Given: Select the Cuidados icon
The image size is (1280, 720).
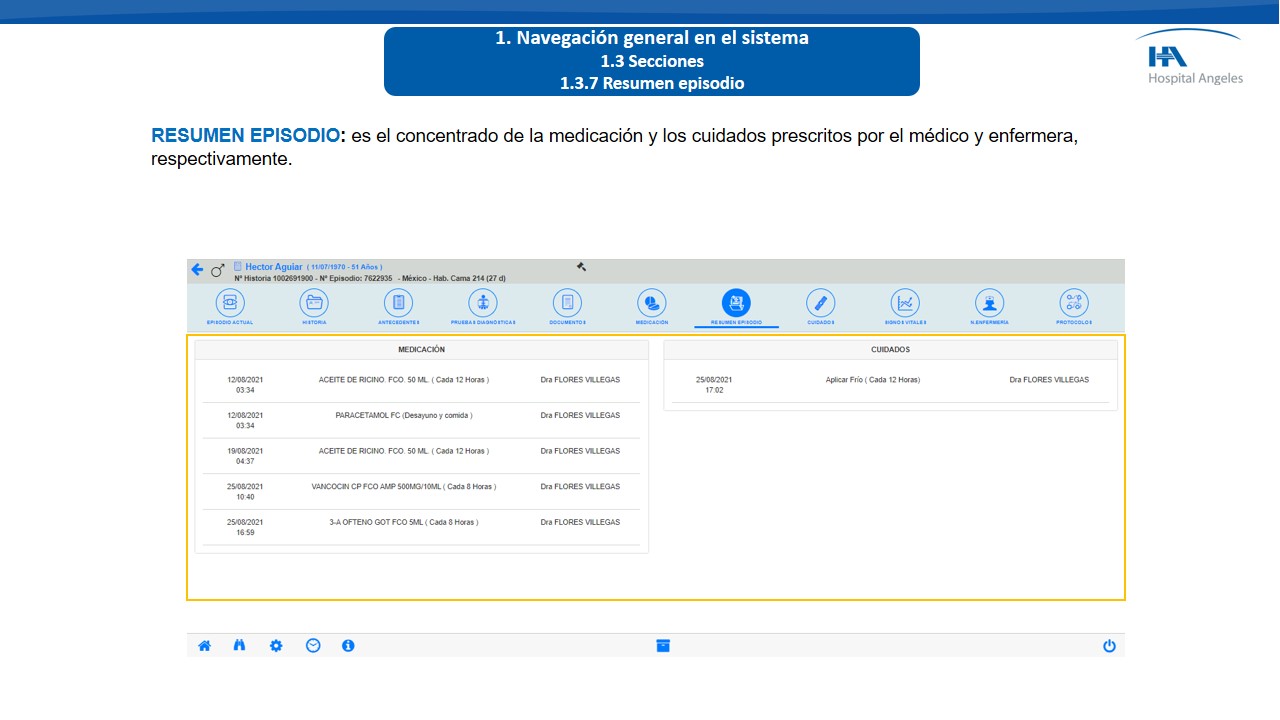Looking at the screenshot, I should (x=820, y=303).
